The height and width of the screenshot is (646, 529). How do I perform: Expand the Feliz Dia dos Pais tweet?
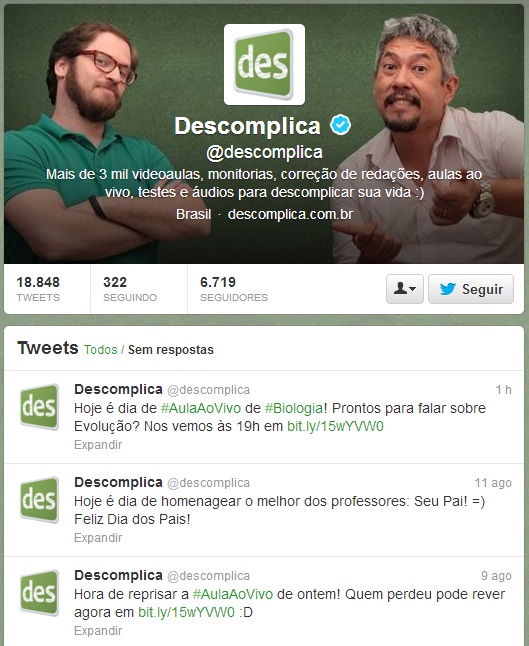click(x=98, y=538)
